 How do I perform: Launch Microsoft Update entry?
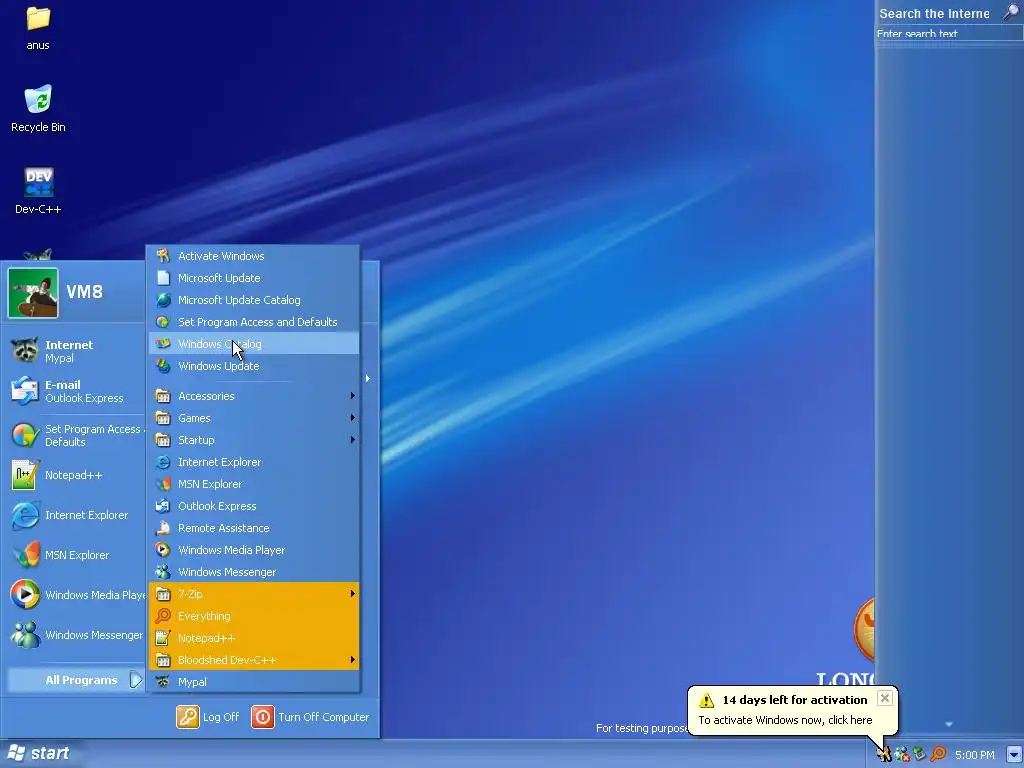[x=254, y=278]
